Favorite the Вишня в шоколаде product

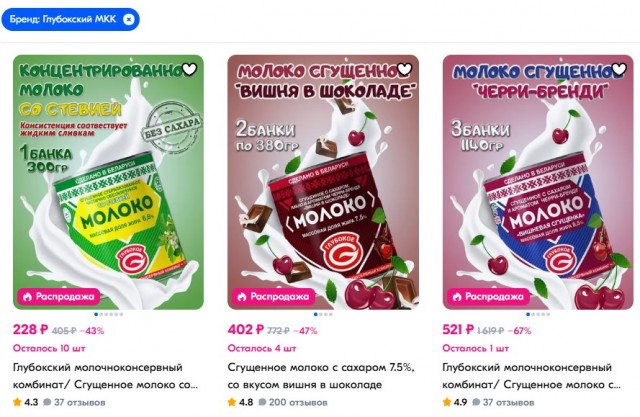(x=404, y=70)
